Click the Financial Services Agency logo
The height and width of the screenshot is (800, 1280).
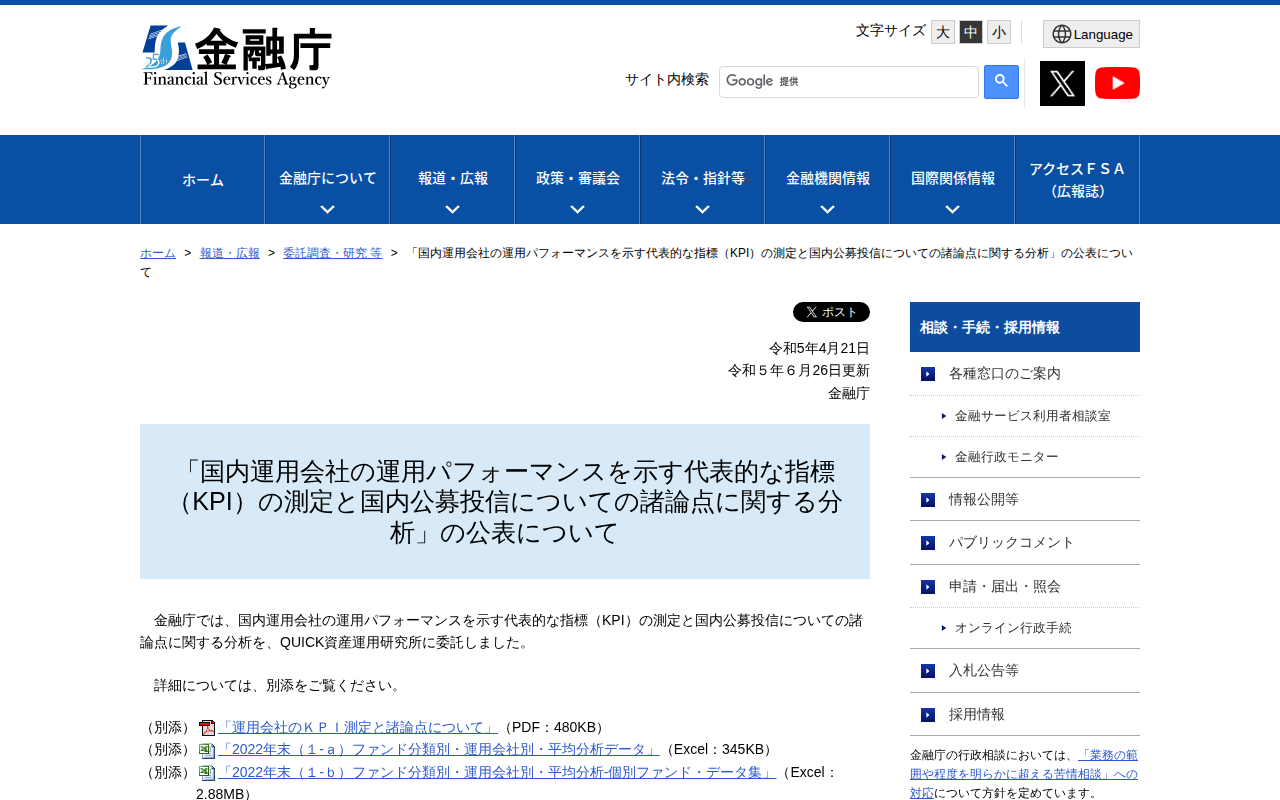pos(237,55)
